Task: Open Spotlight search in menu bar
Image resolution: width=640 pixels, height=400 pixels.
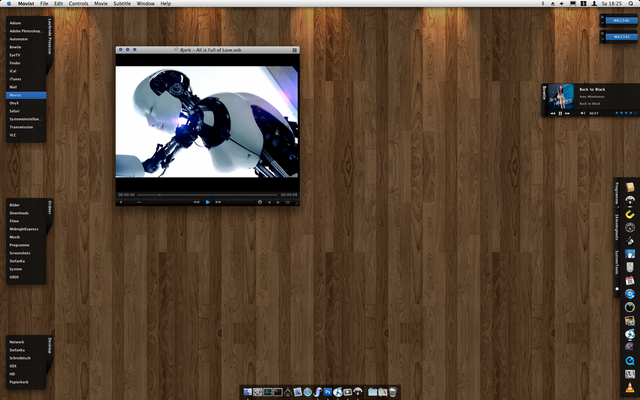Action: coord(632,3)
